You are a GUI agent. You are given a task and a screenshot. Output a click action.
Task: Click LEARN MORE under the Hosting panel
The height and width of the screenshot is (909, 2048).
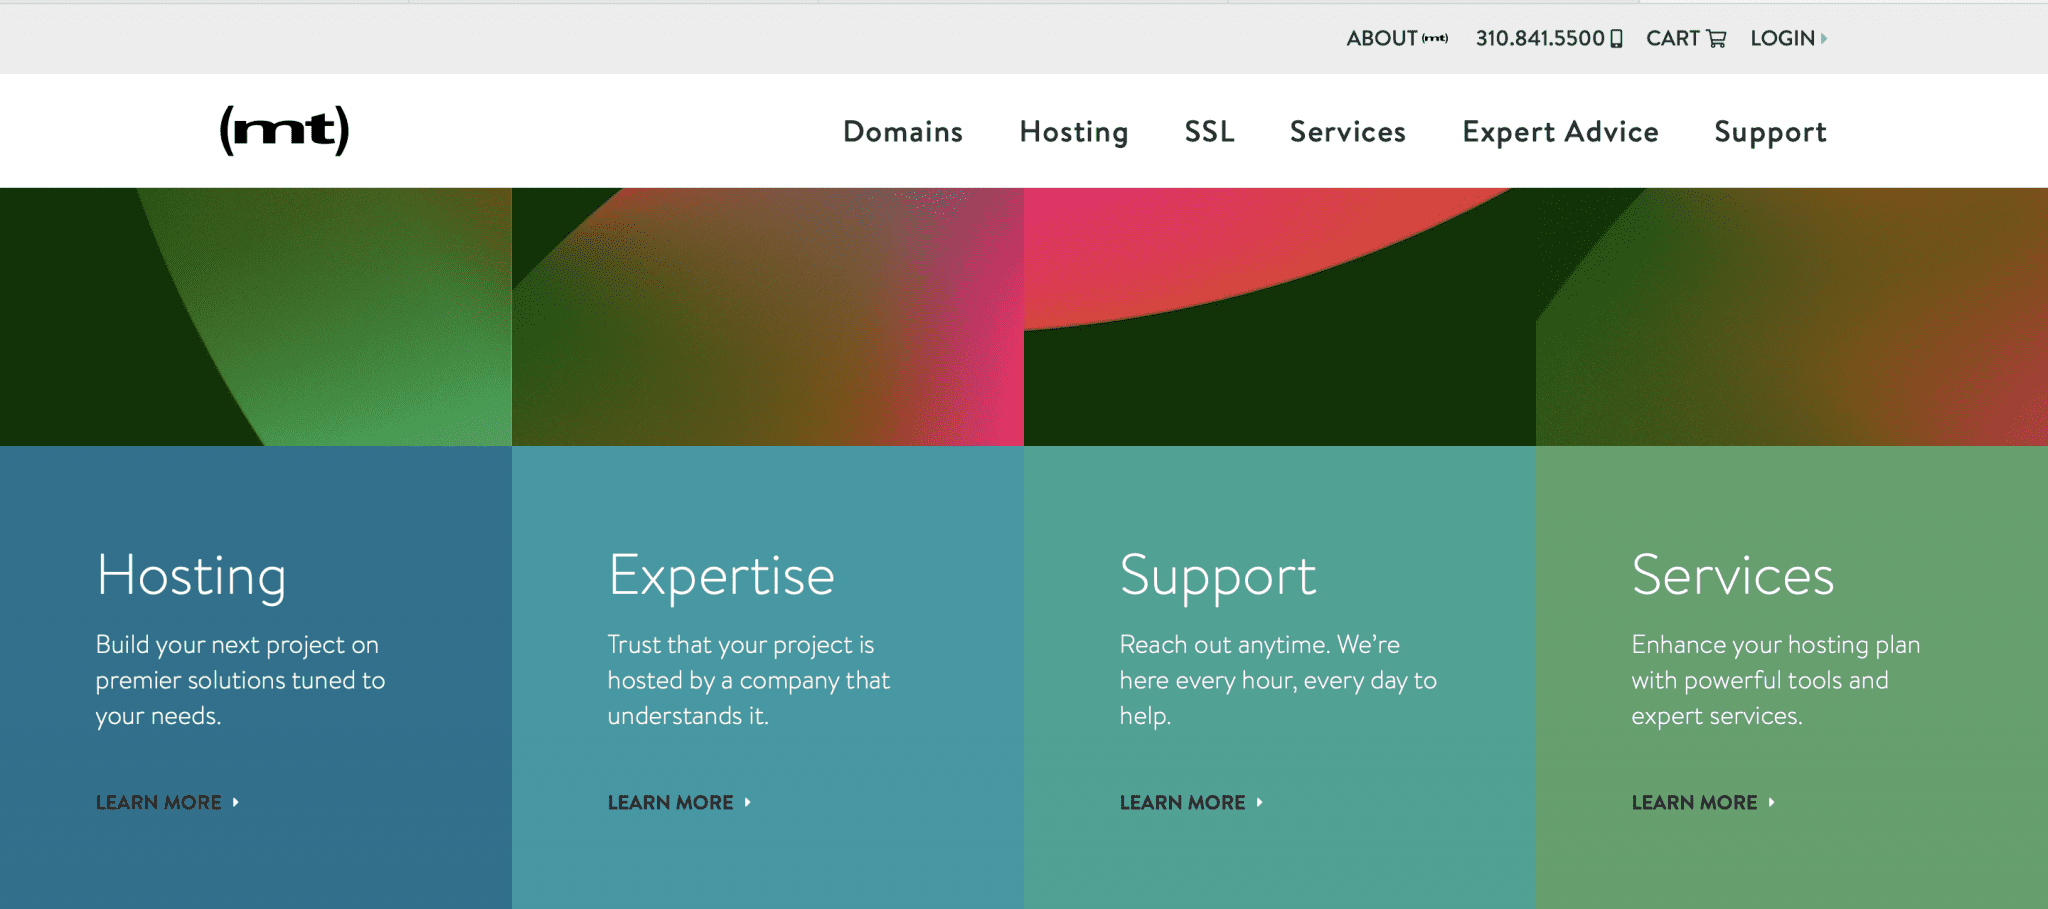pos(157,802)
